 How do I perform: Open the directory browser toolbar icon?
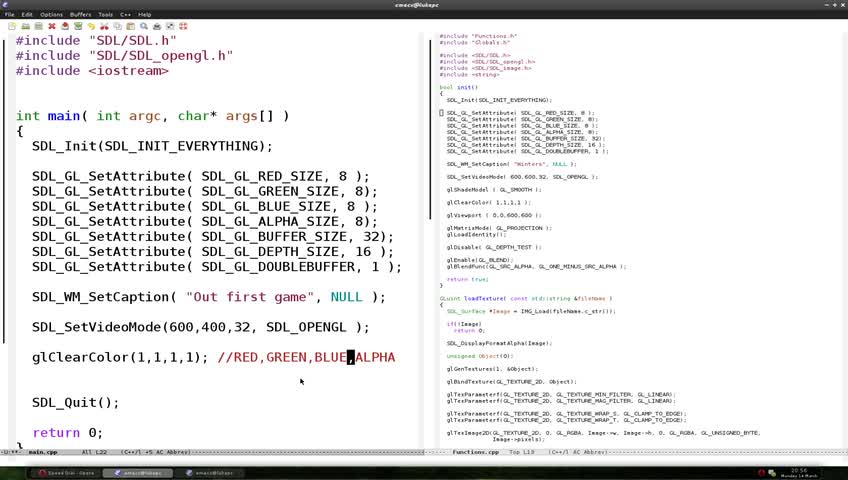(38, 26)
